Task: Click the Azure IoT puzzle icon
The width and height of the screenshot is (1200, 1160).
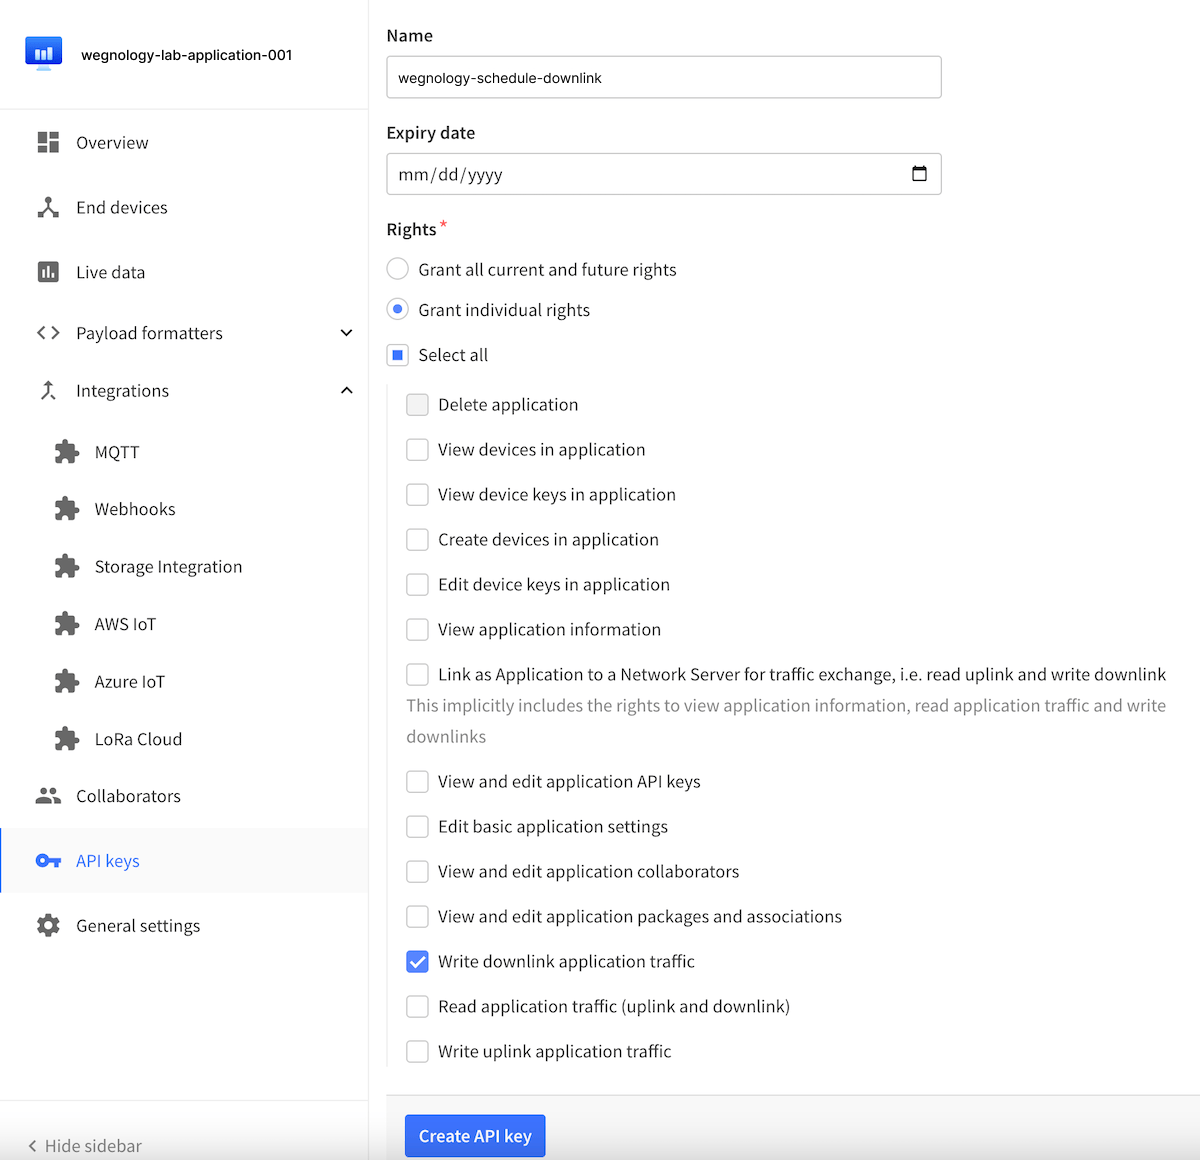Action: point(67,682)
